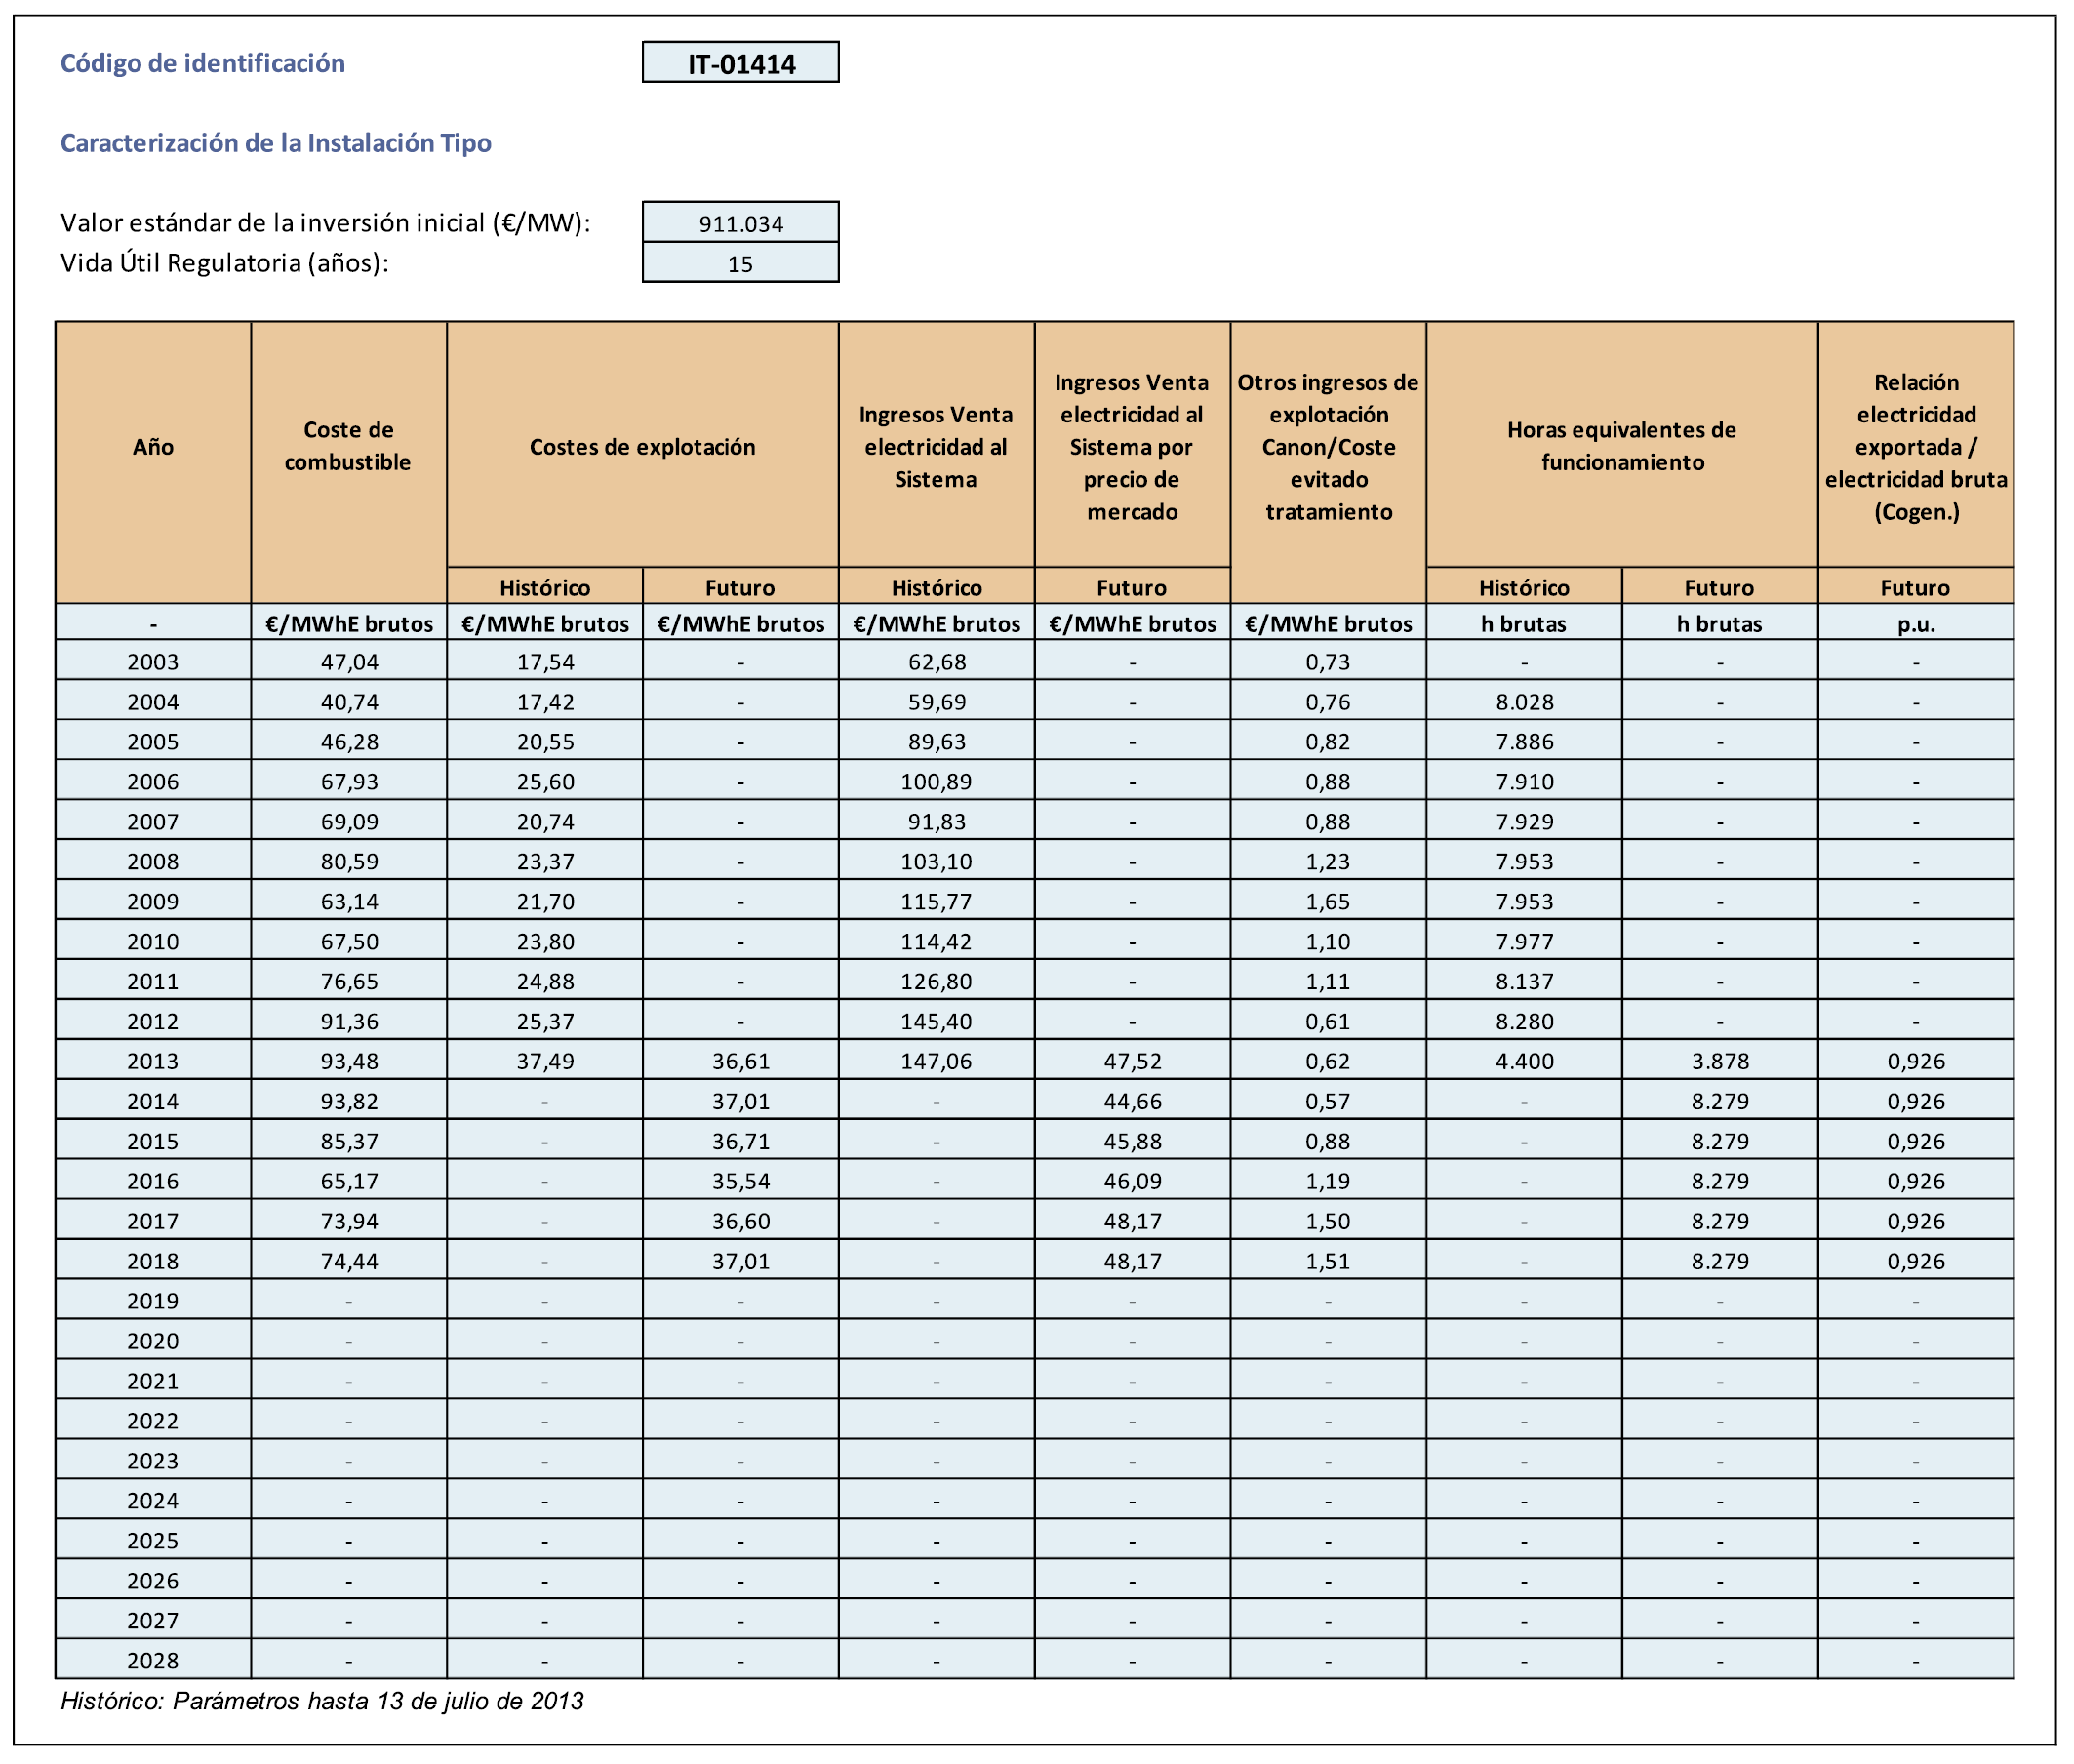Select market income 44,66 in 2014

click(1132, 1102)
